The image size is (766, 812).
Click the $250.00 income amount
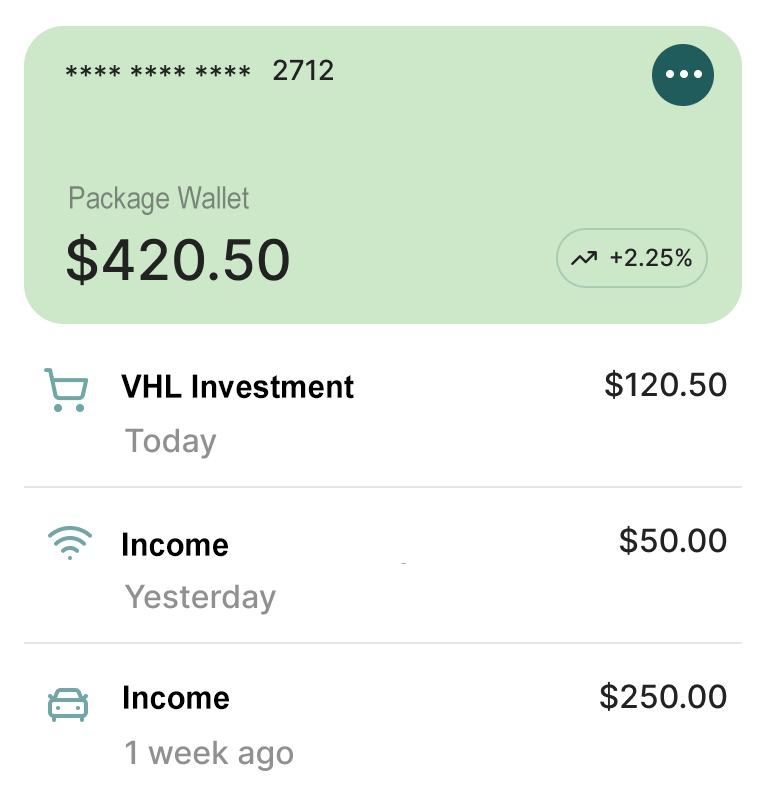[x=663, y=696]
